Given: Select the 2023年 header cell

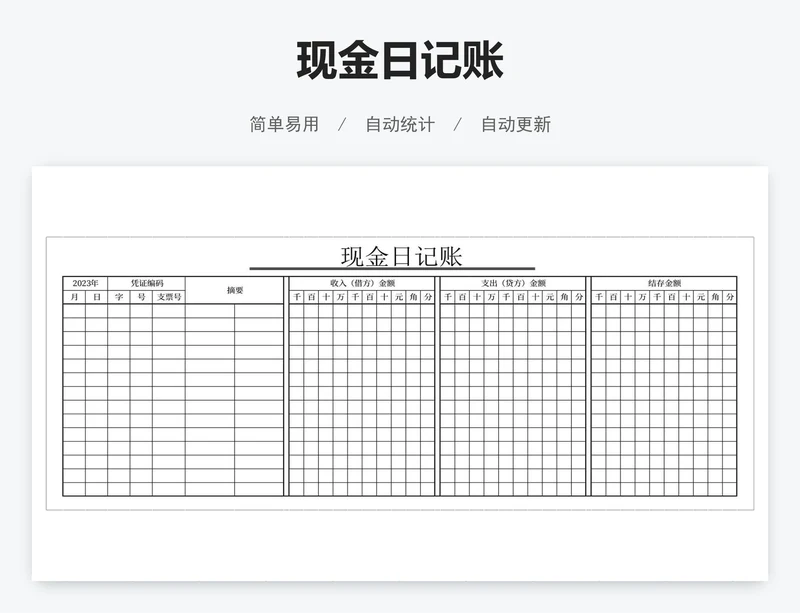Looking at the screenshot, I should coord(85,283).
